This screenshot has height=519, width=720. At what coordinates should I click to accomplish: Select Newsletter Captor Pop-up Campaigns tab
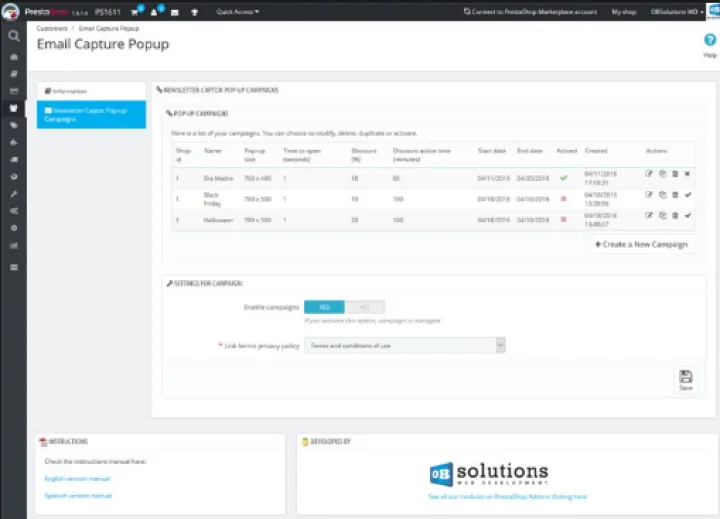[x=91, y=114]
